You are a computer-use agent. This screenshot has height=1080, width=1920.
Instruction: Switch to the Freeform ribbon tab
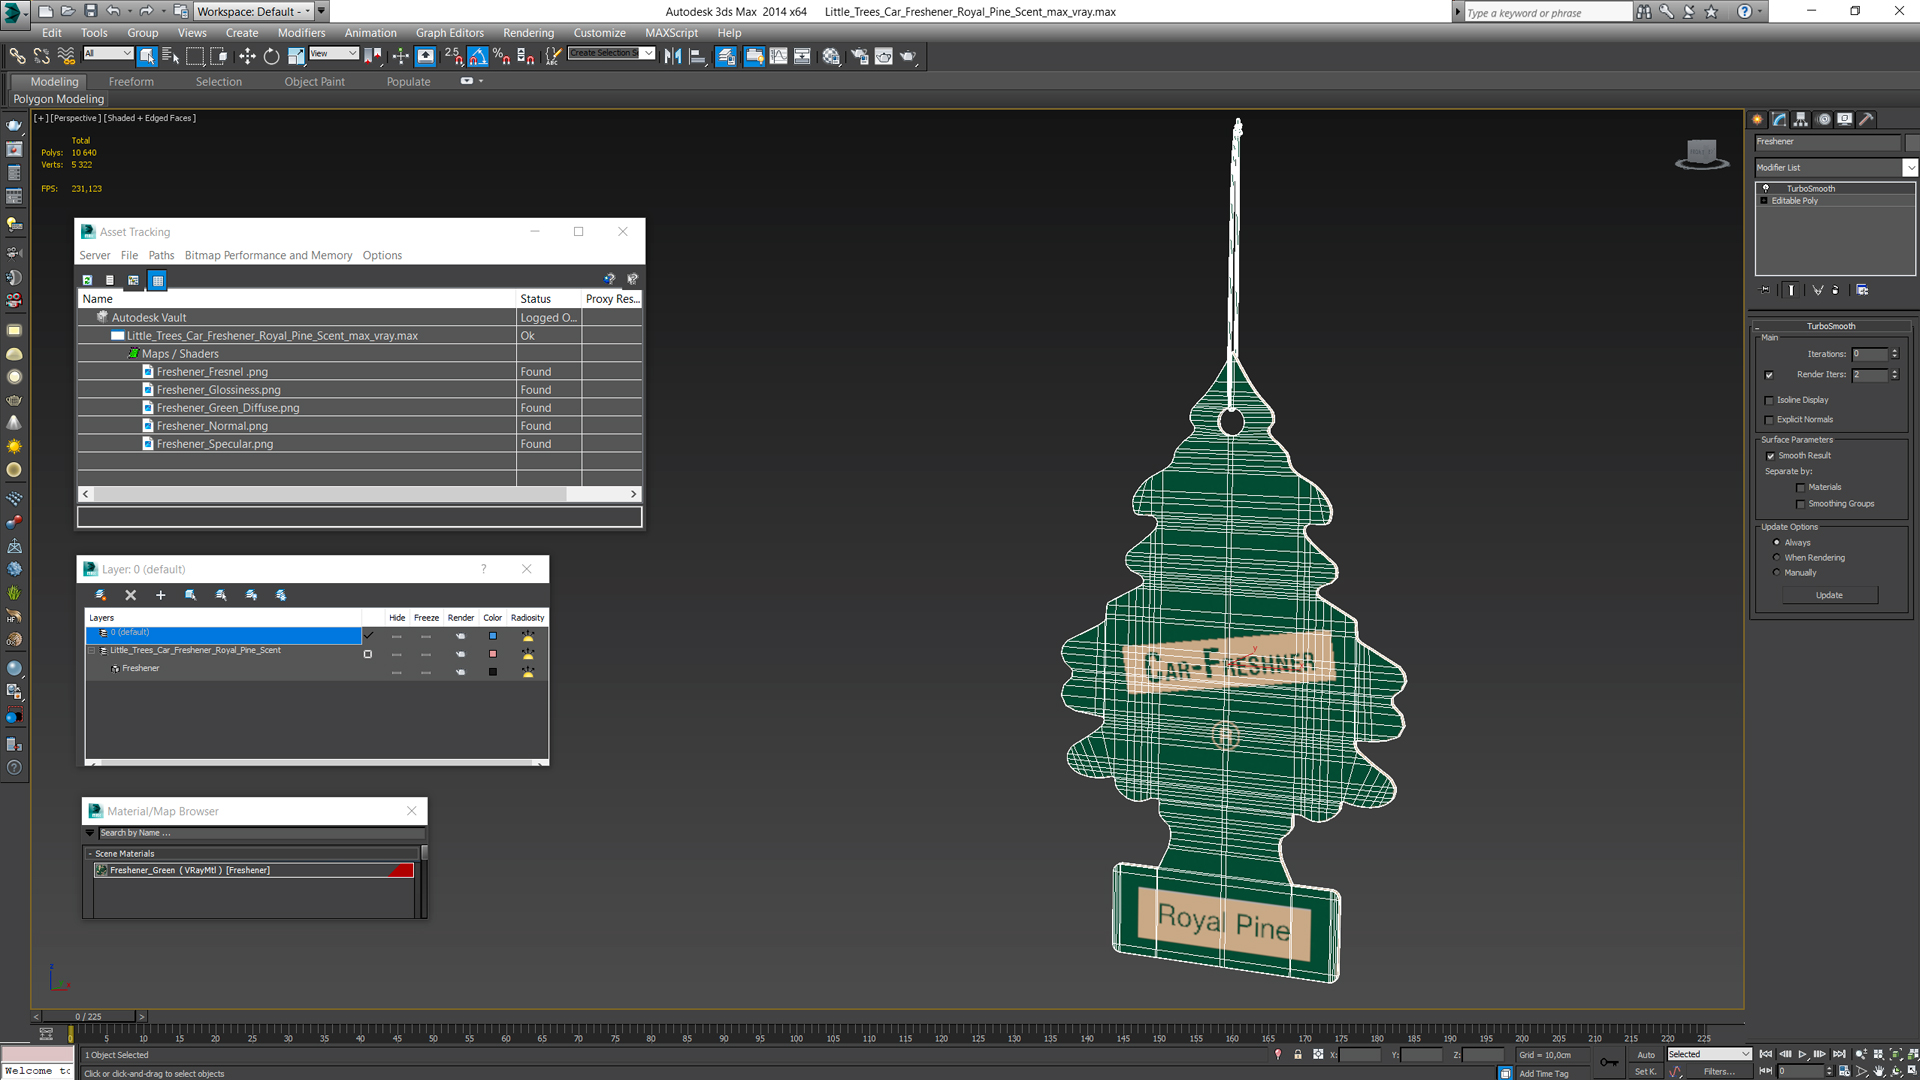(x=131, y=82)
